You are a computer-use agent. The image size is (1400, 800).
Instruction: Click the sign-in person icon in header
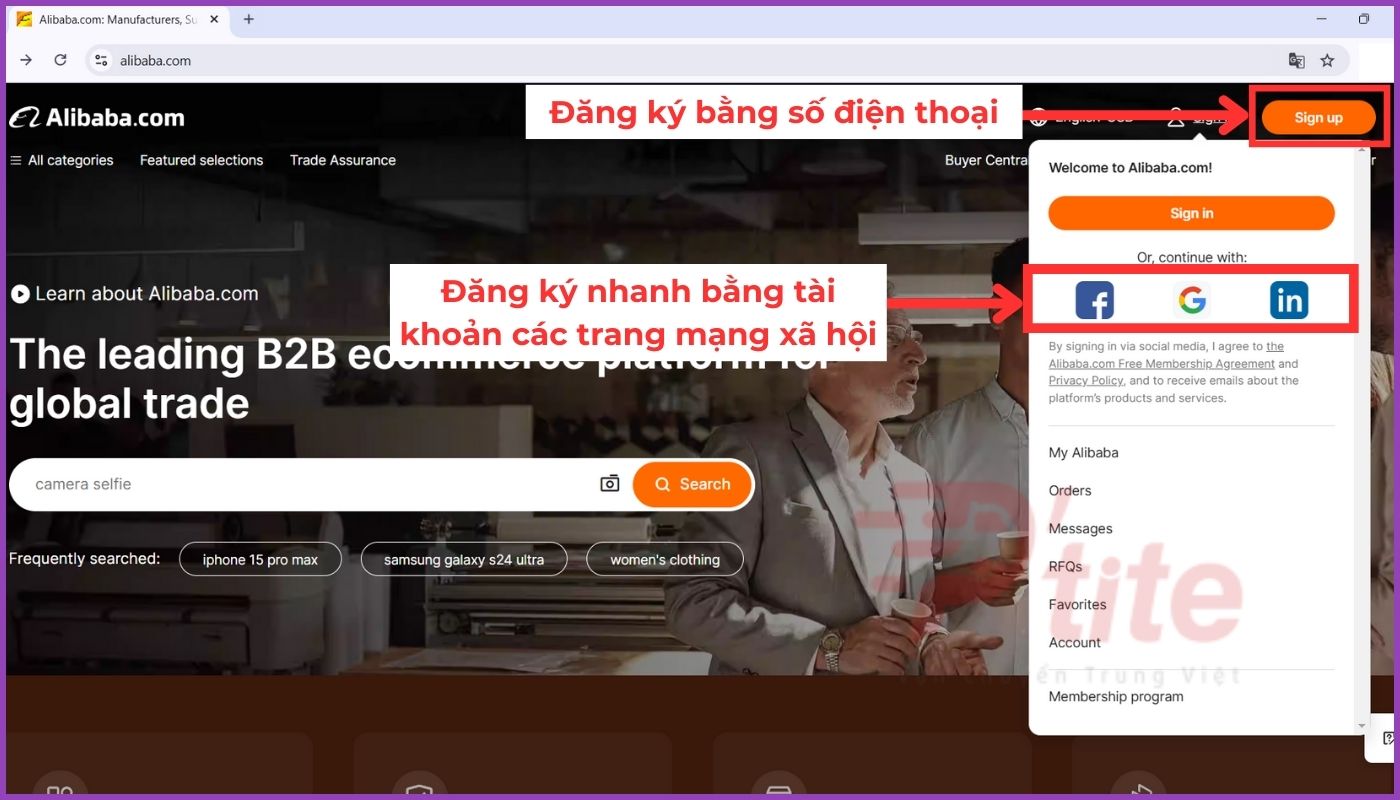pyautogui.click(x=1176, y=117)
